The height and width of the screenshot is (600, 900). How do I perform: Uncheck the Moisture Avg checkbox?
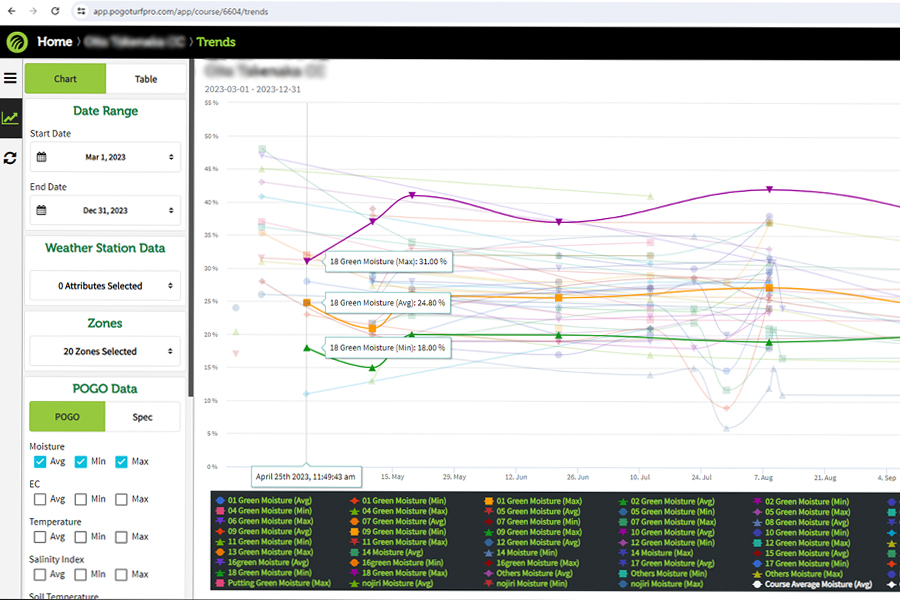(40, 462)
